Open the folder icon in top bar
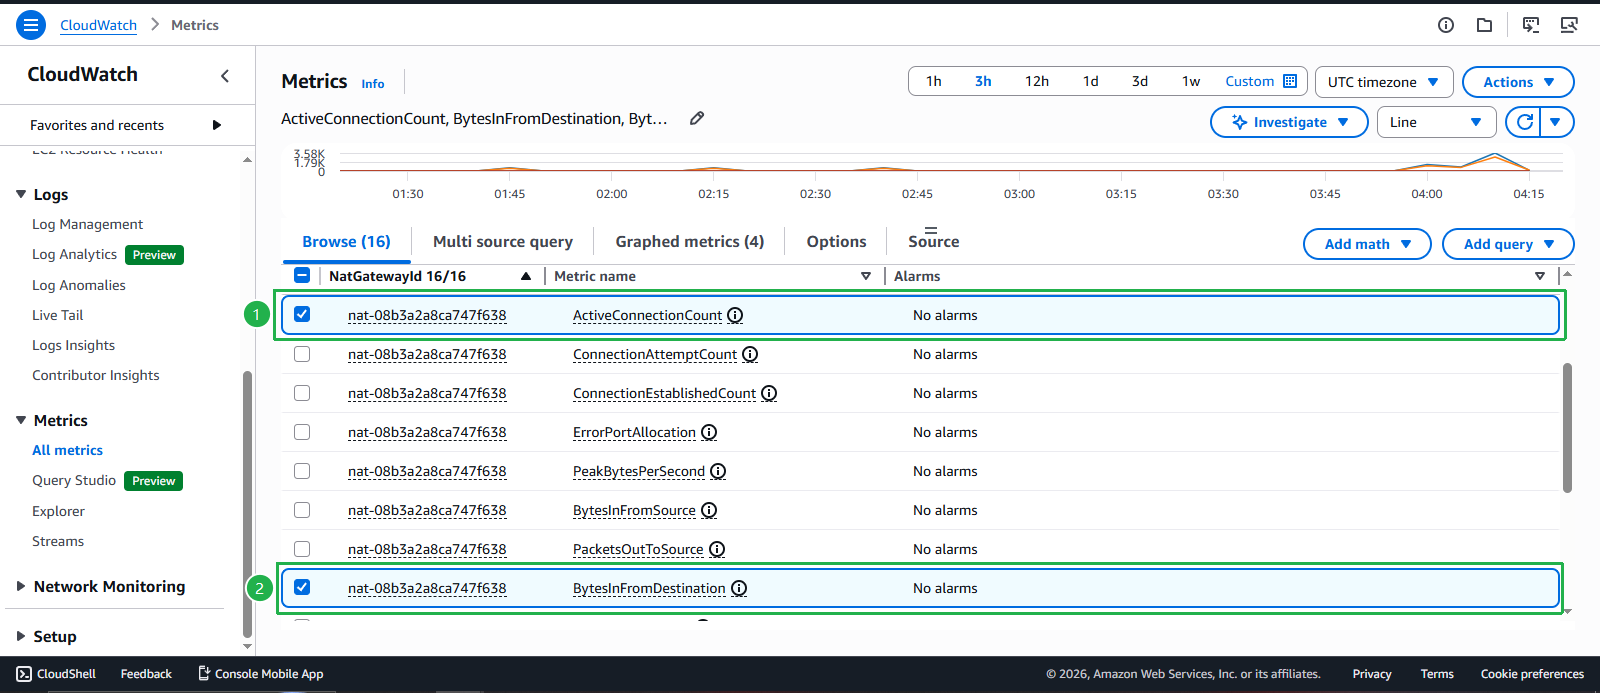Screen dimensions: 1600x693 click(1485, 25)
